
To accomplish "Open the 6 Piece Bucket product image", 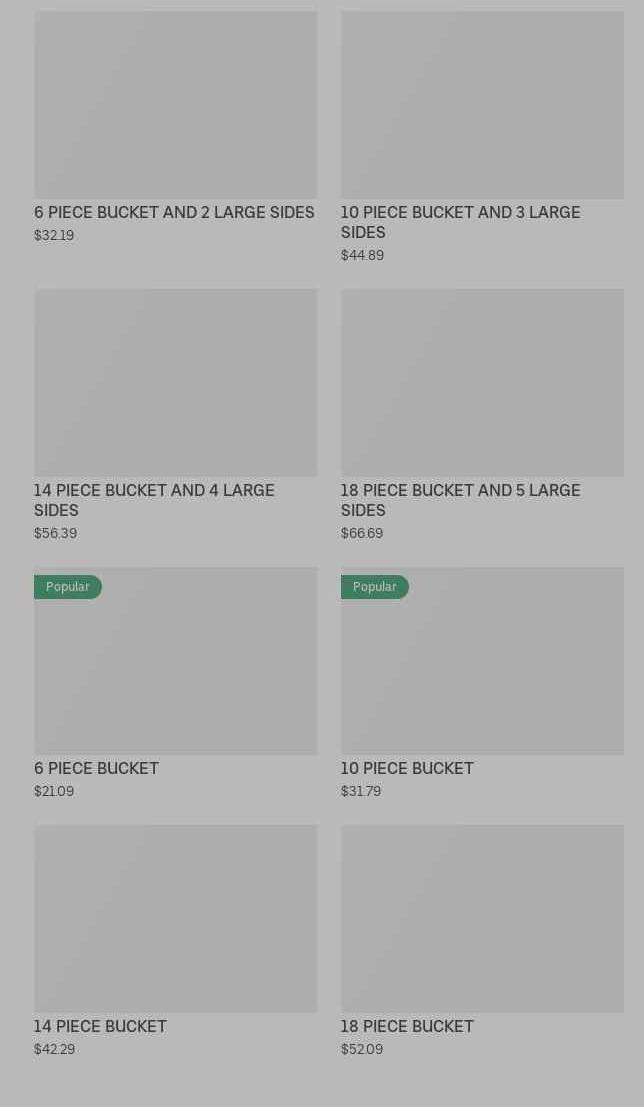I will 175,670.
